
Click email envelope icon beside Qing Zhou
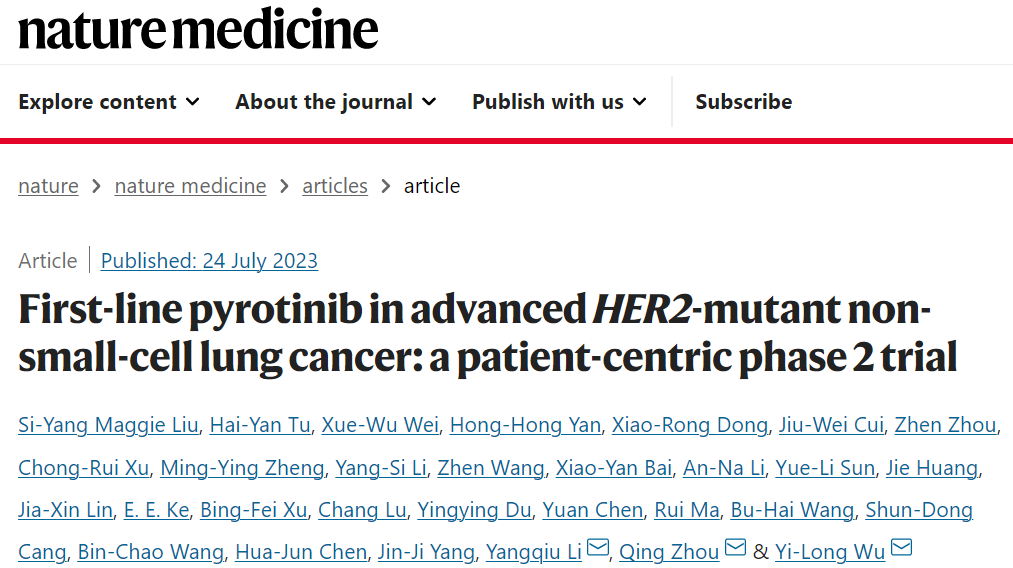(735, 549)
